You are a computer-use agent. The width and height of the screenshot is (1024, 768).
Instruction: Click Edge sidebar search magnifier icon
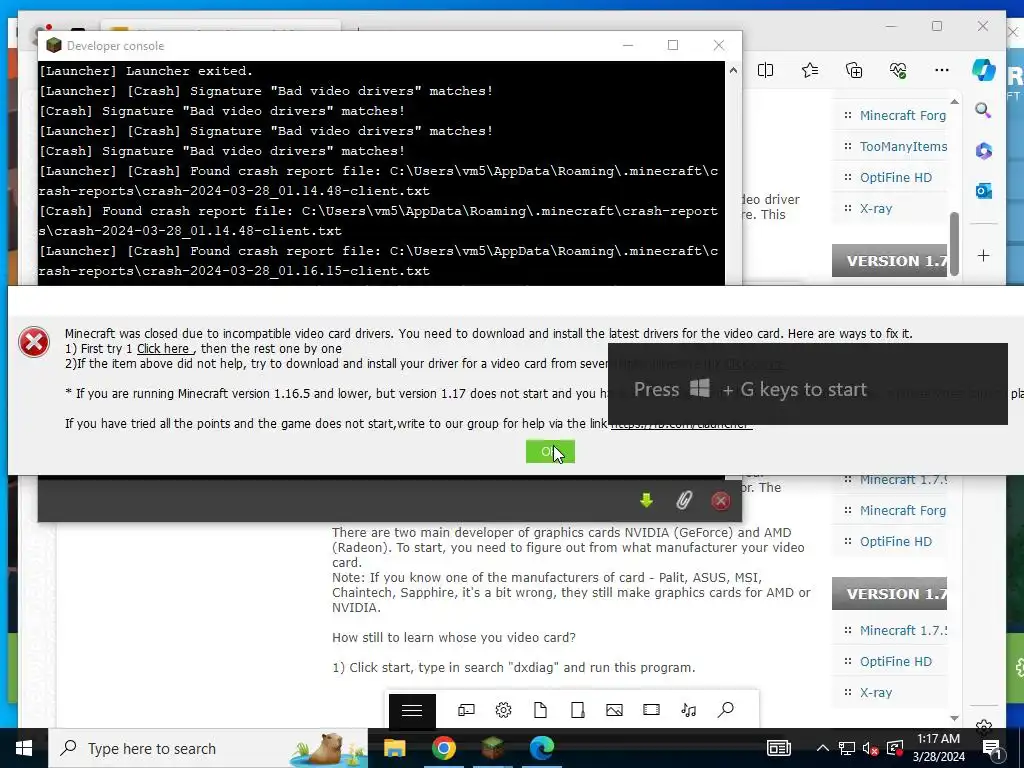(x=984, y=110)
